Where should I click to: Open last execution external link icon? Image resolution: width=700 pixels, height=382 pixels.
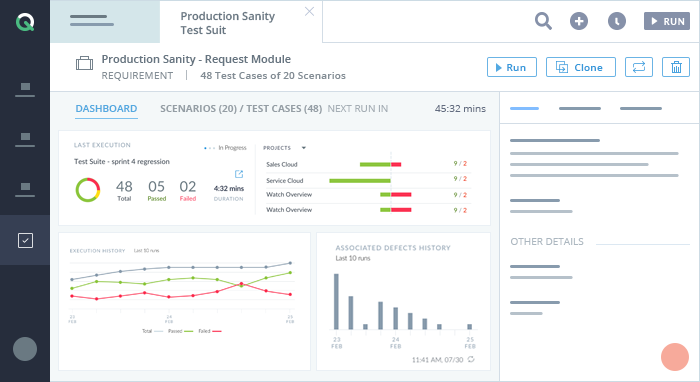(x=239, y=174)
